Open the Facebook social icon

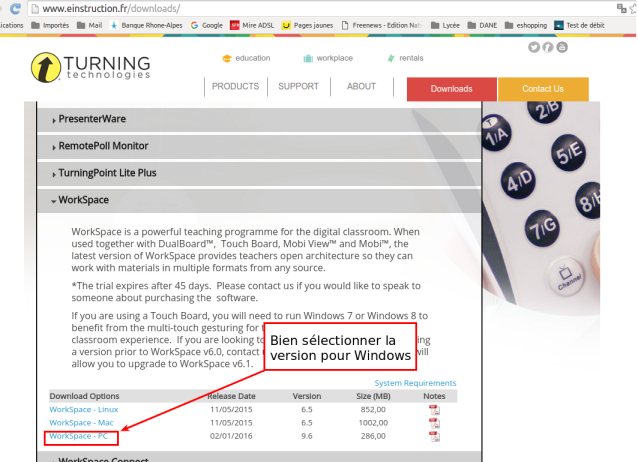click(548, 47)
